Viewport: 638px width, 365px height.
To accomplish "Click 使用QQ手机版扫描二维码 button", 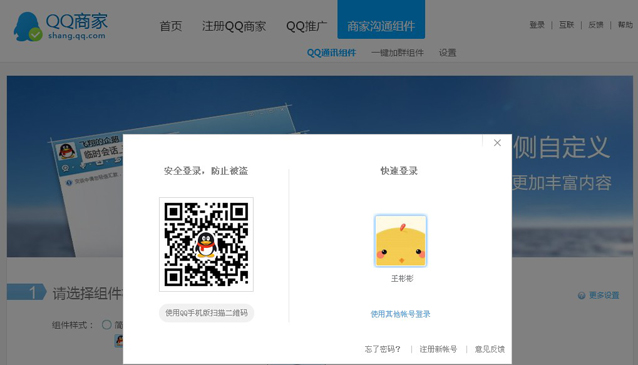I will [206, 313].
